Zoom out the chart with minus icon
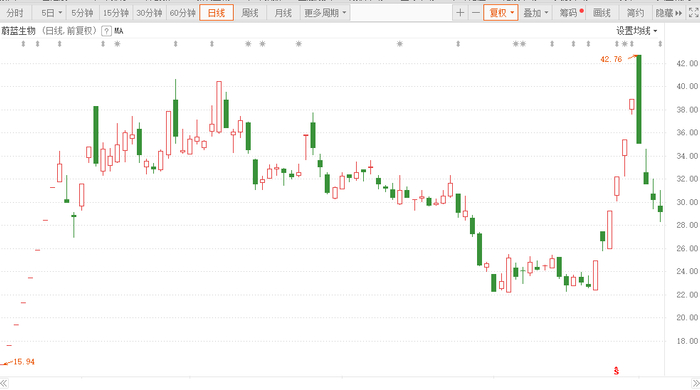700x390 pixels. pos(476,13)
